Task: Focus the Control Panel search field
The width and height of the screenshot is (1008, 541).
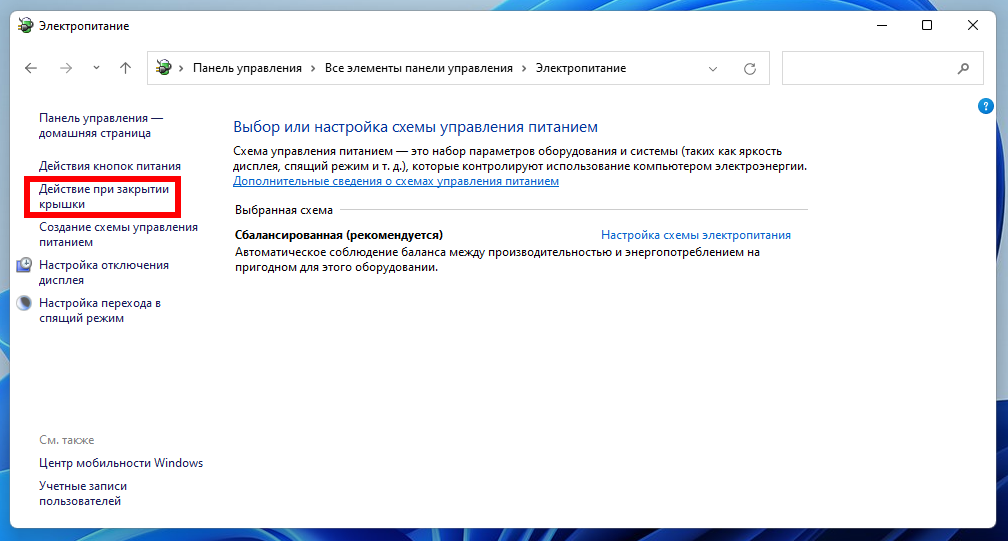Action: (865, 69)
